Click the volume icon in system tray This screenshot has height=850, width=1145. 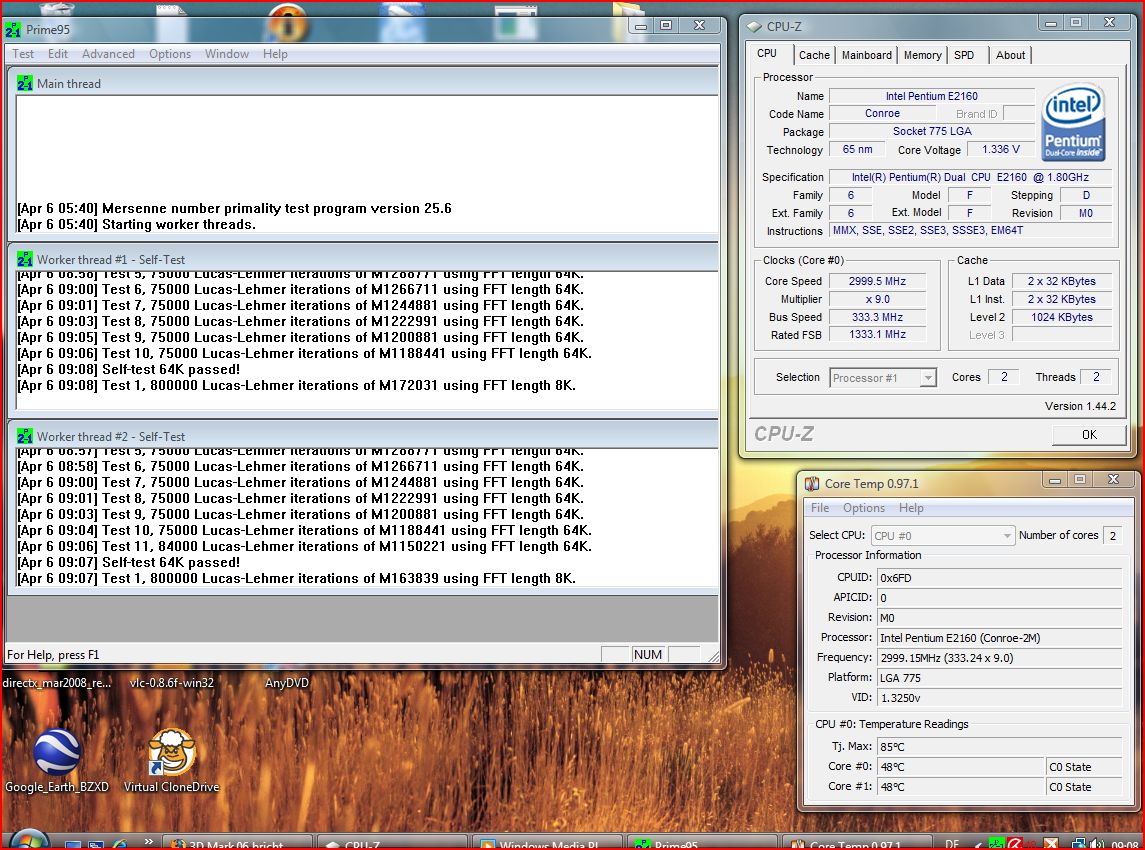(1097, 843)
